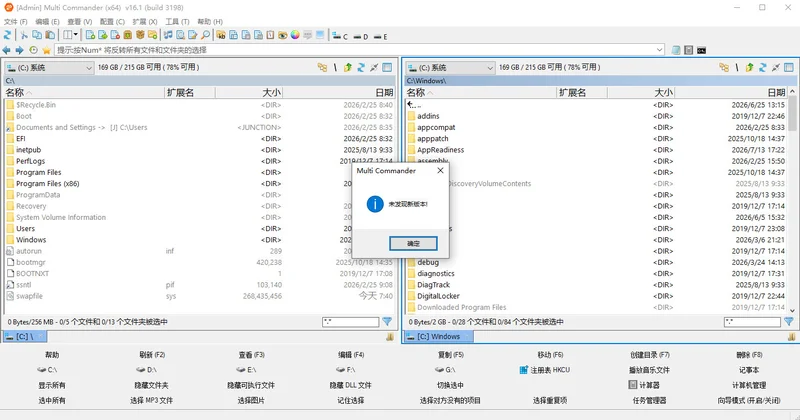The image size is (800, 420).
Task: Click the color wheel icon in toolbar
Action: click(x=295, y=35)
